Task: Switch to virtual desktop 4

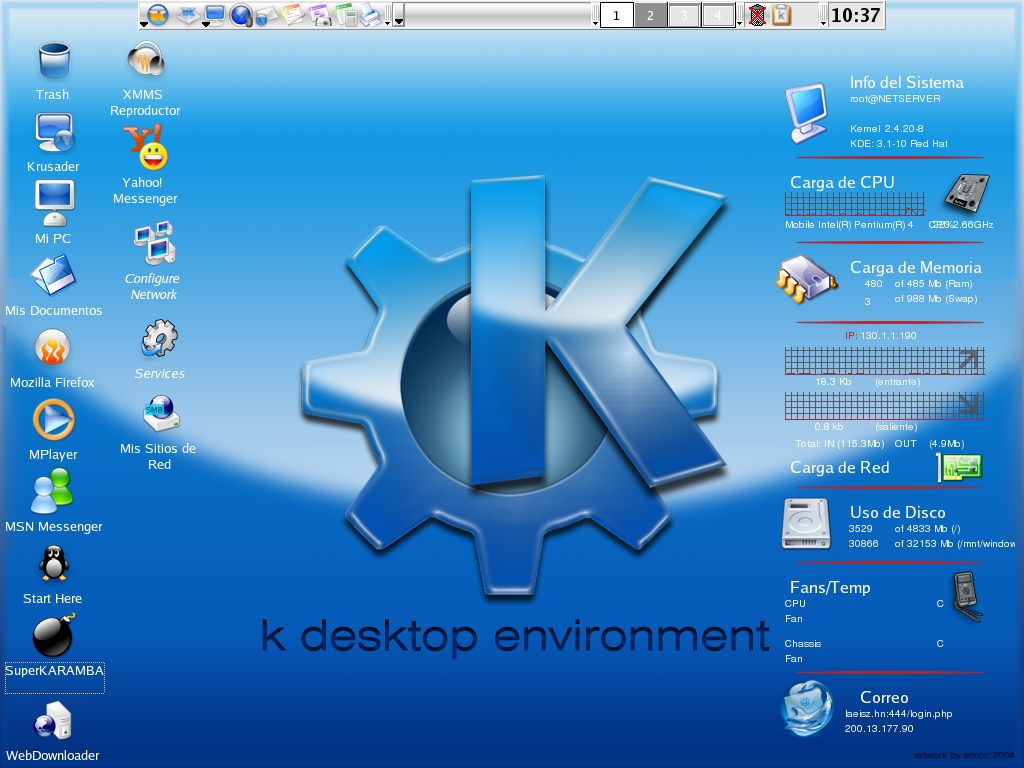Action: (718, 15)
